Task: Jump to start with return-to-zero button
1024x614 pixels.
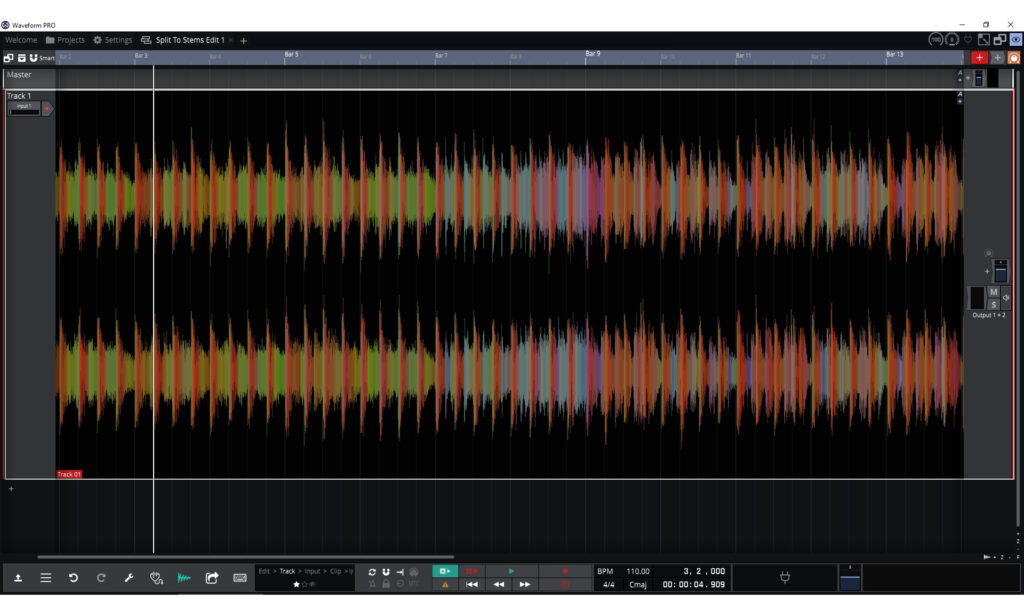Action: click(472, 585)
